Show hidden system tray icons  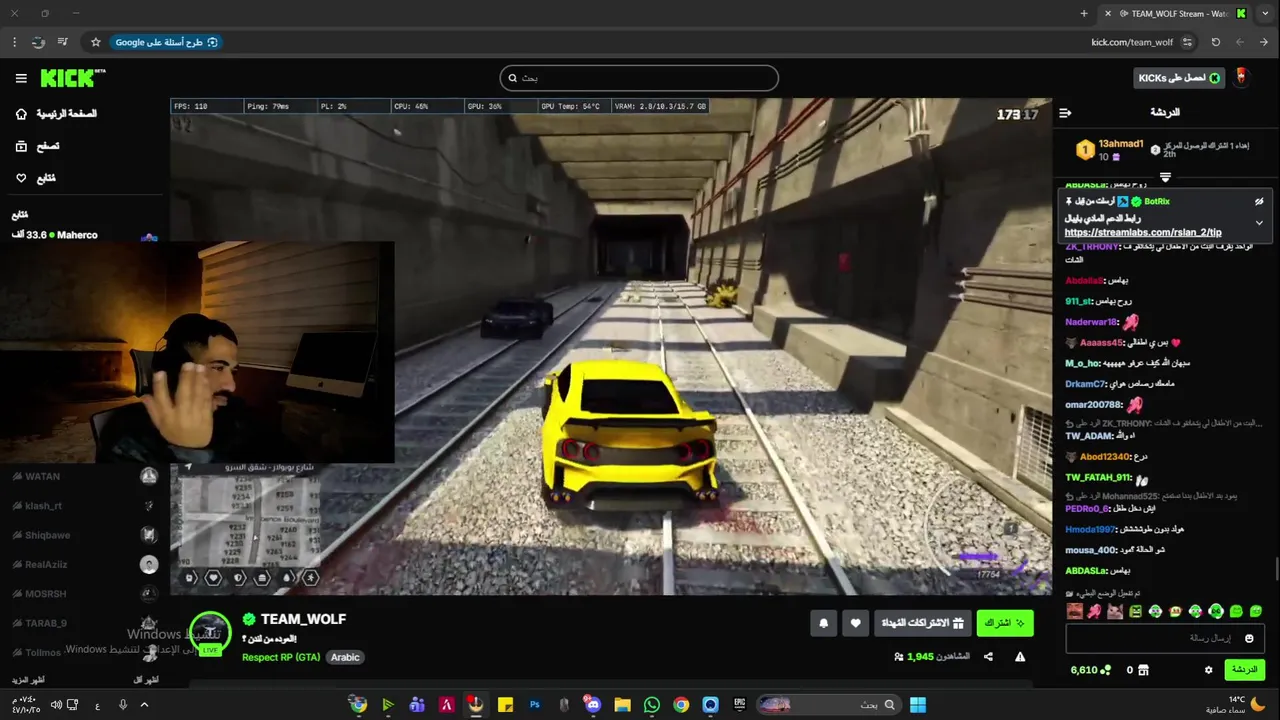click(x=144, y=705)
